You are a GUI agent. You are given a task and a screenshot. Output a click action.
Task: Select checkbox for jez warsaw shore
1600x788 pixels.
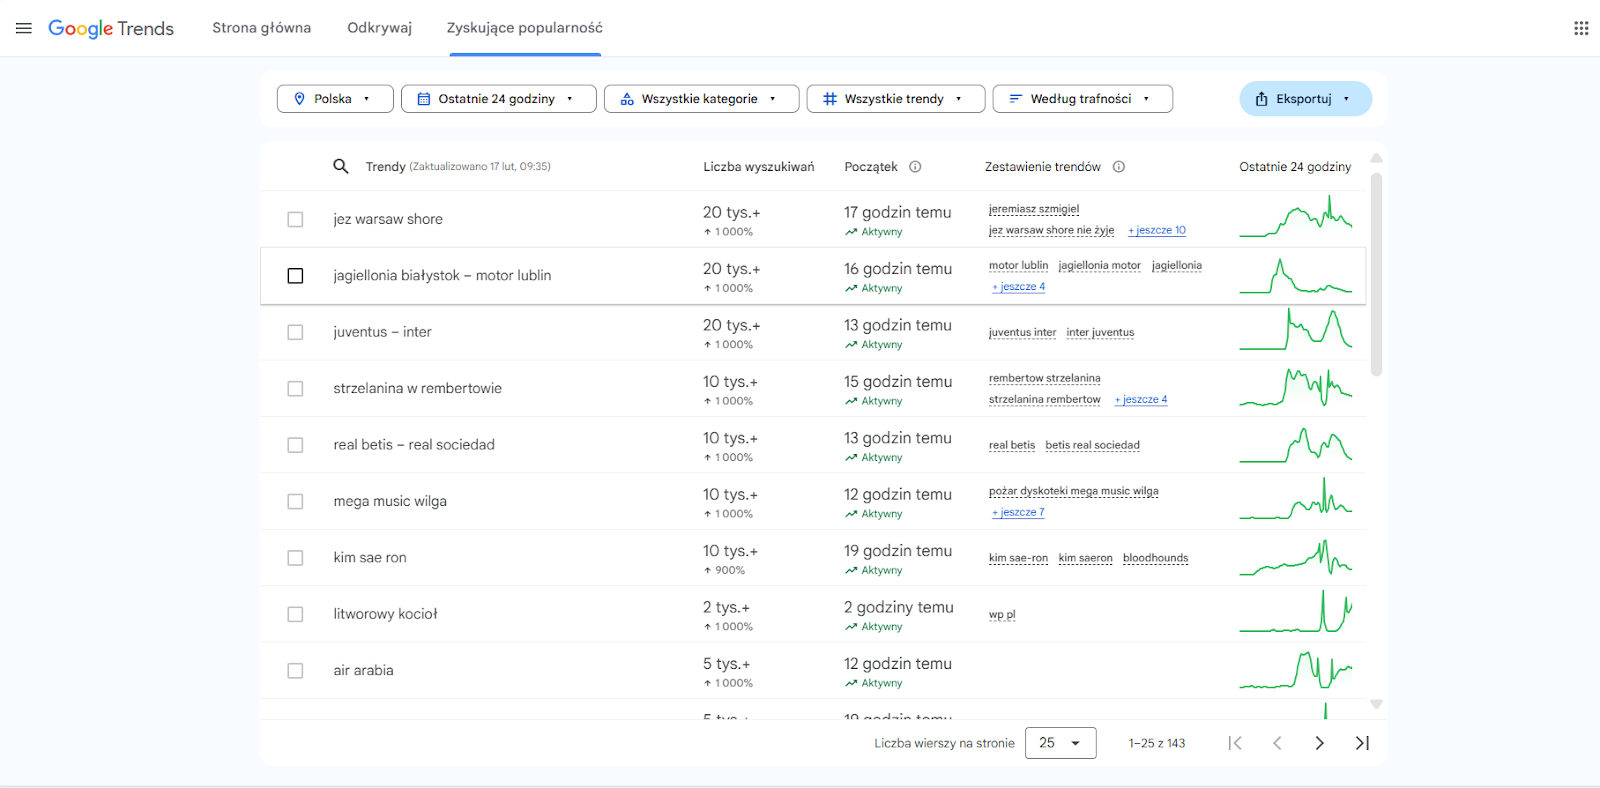295,219
